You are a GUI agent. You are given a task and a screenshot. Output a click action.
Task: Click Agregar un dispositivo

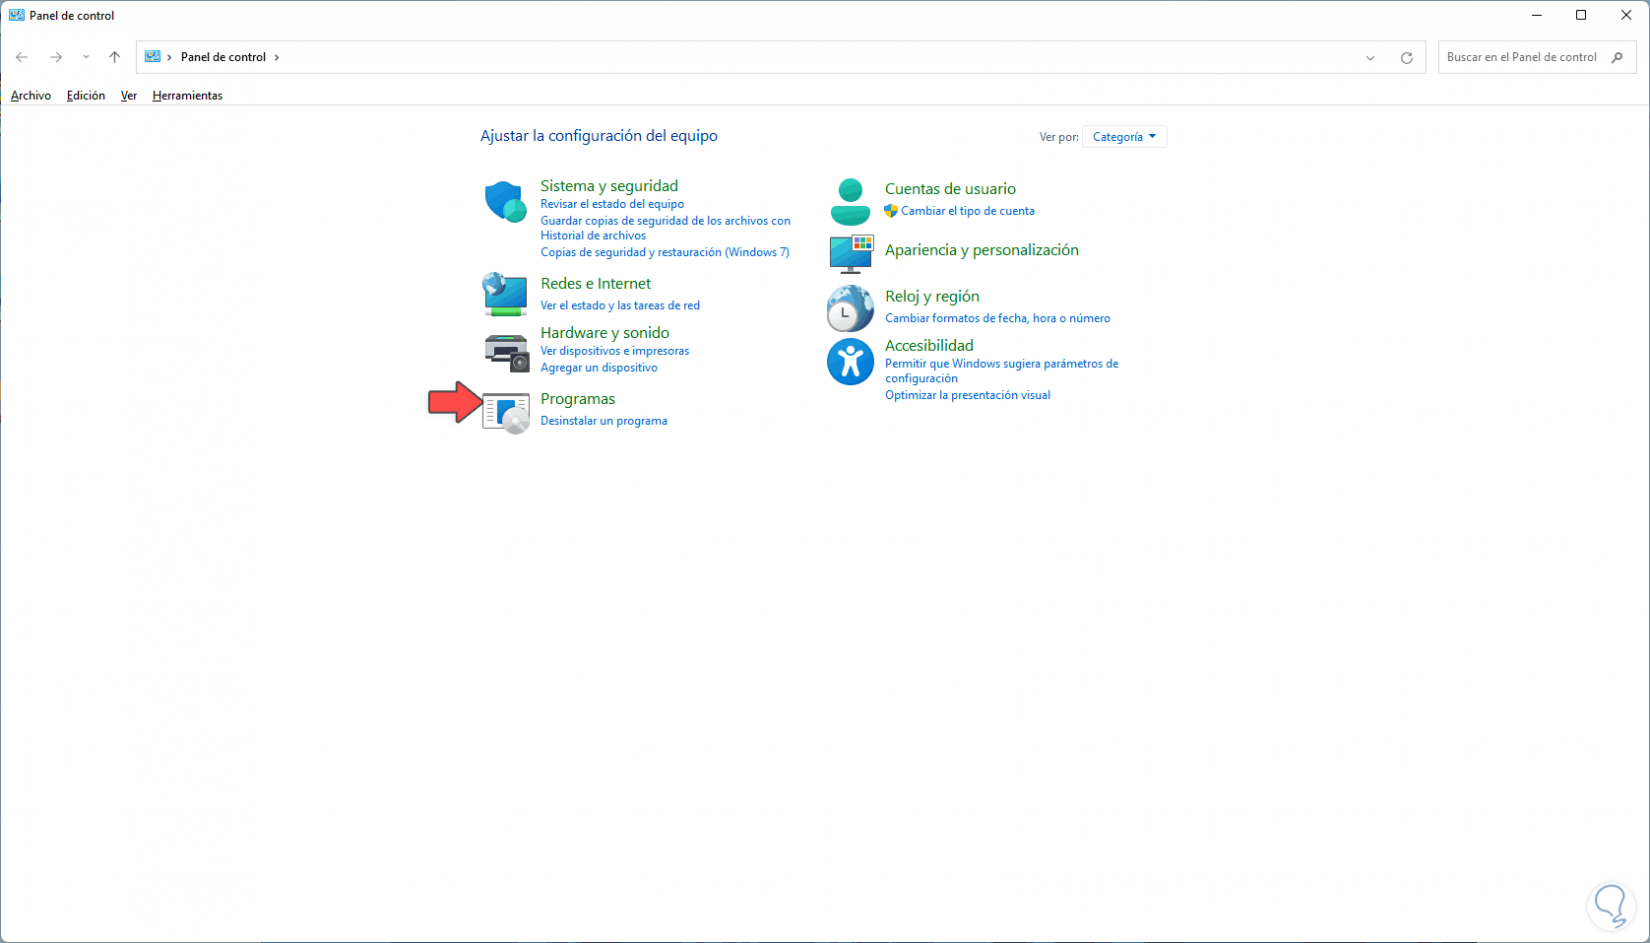click(599, 368)
